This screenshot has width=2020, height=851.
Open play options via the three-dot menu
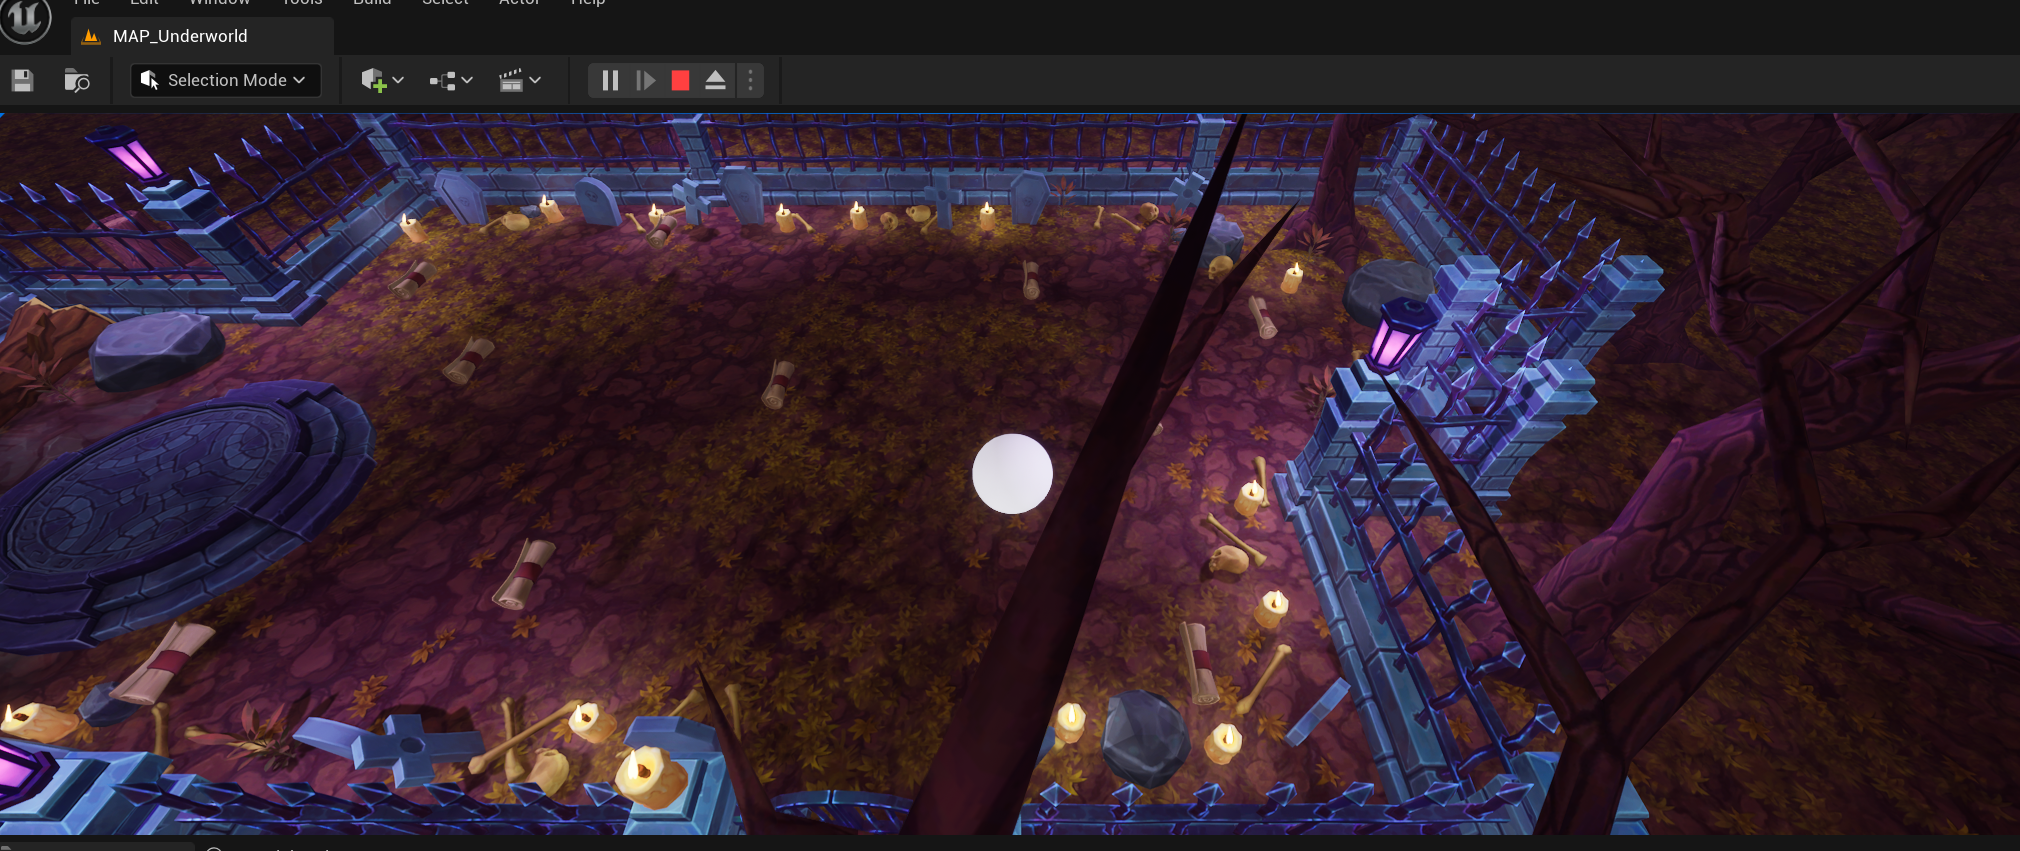751,80
